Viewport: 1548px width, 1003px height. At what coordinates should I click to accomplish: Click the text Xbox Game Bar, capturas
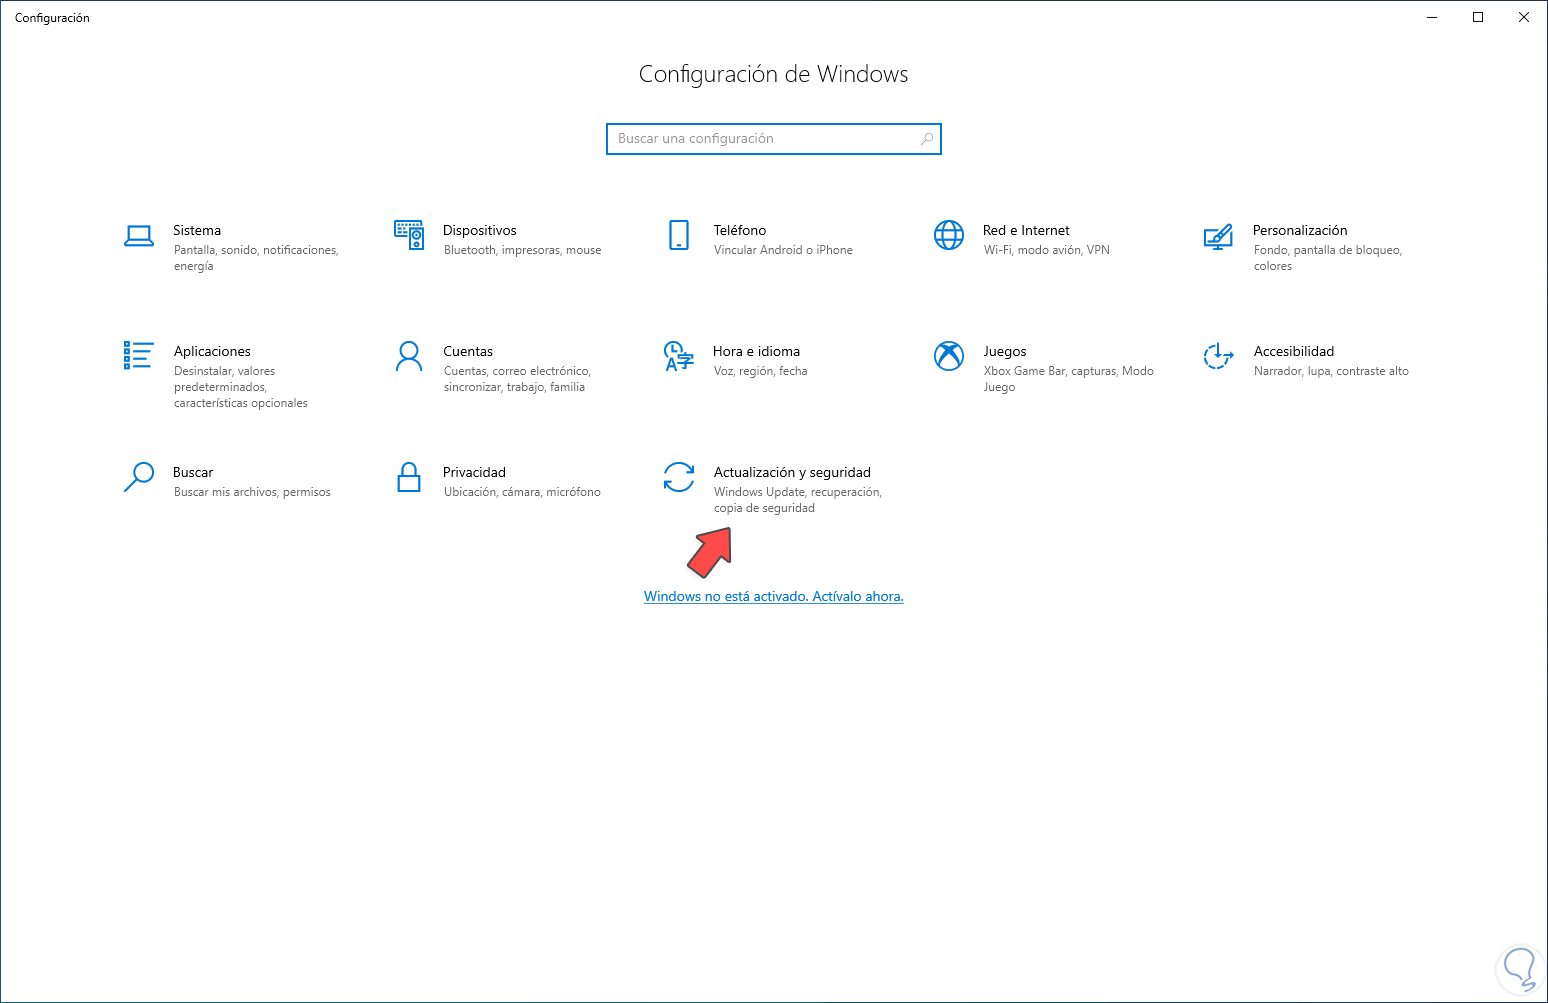click(x=1050, y=371)
